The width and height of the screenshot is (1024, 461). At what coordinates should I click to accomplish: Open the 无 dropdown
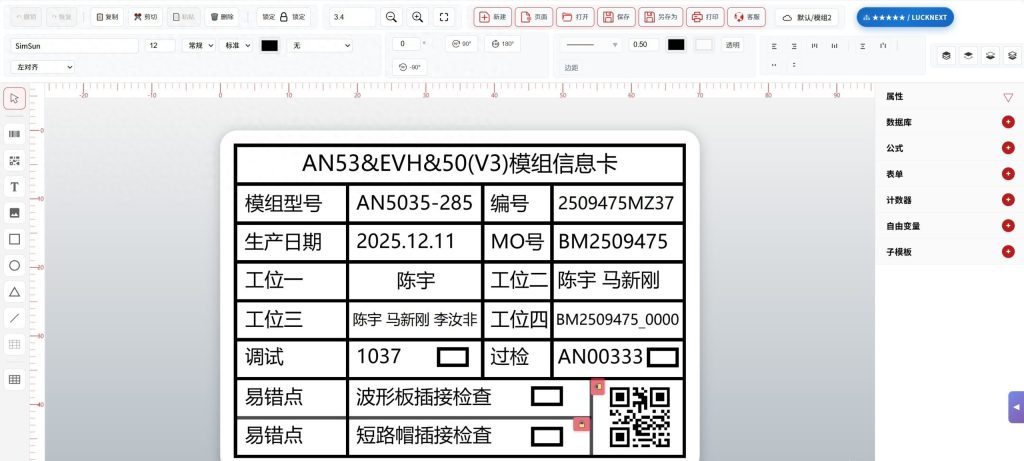click(x=319, y=46)
